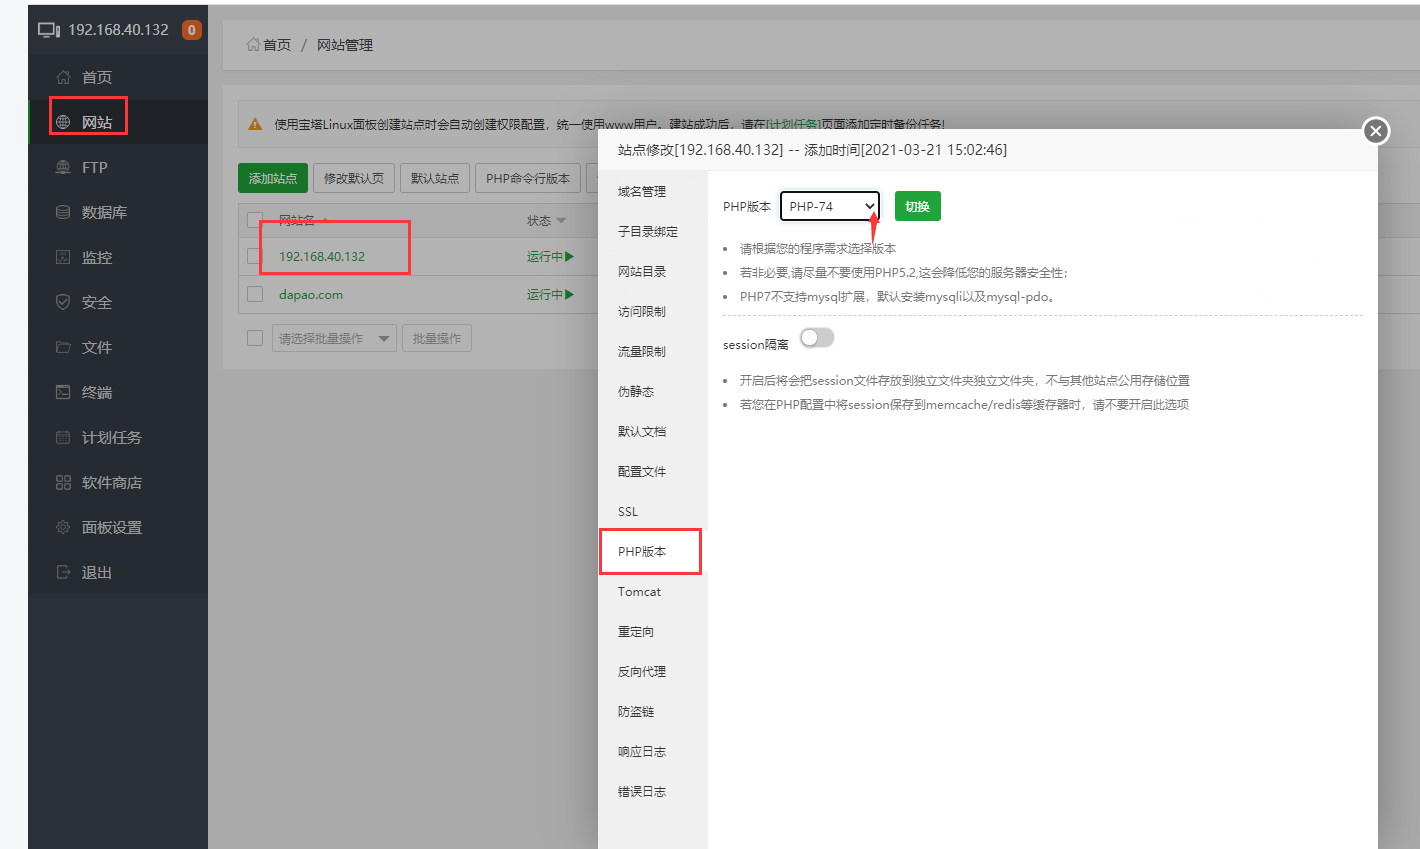Click the globe icon beside 网站
The height and width of the screenshot is (849, 1420).
(x=63, y=122)
